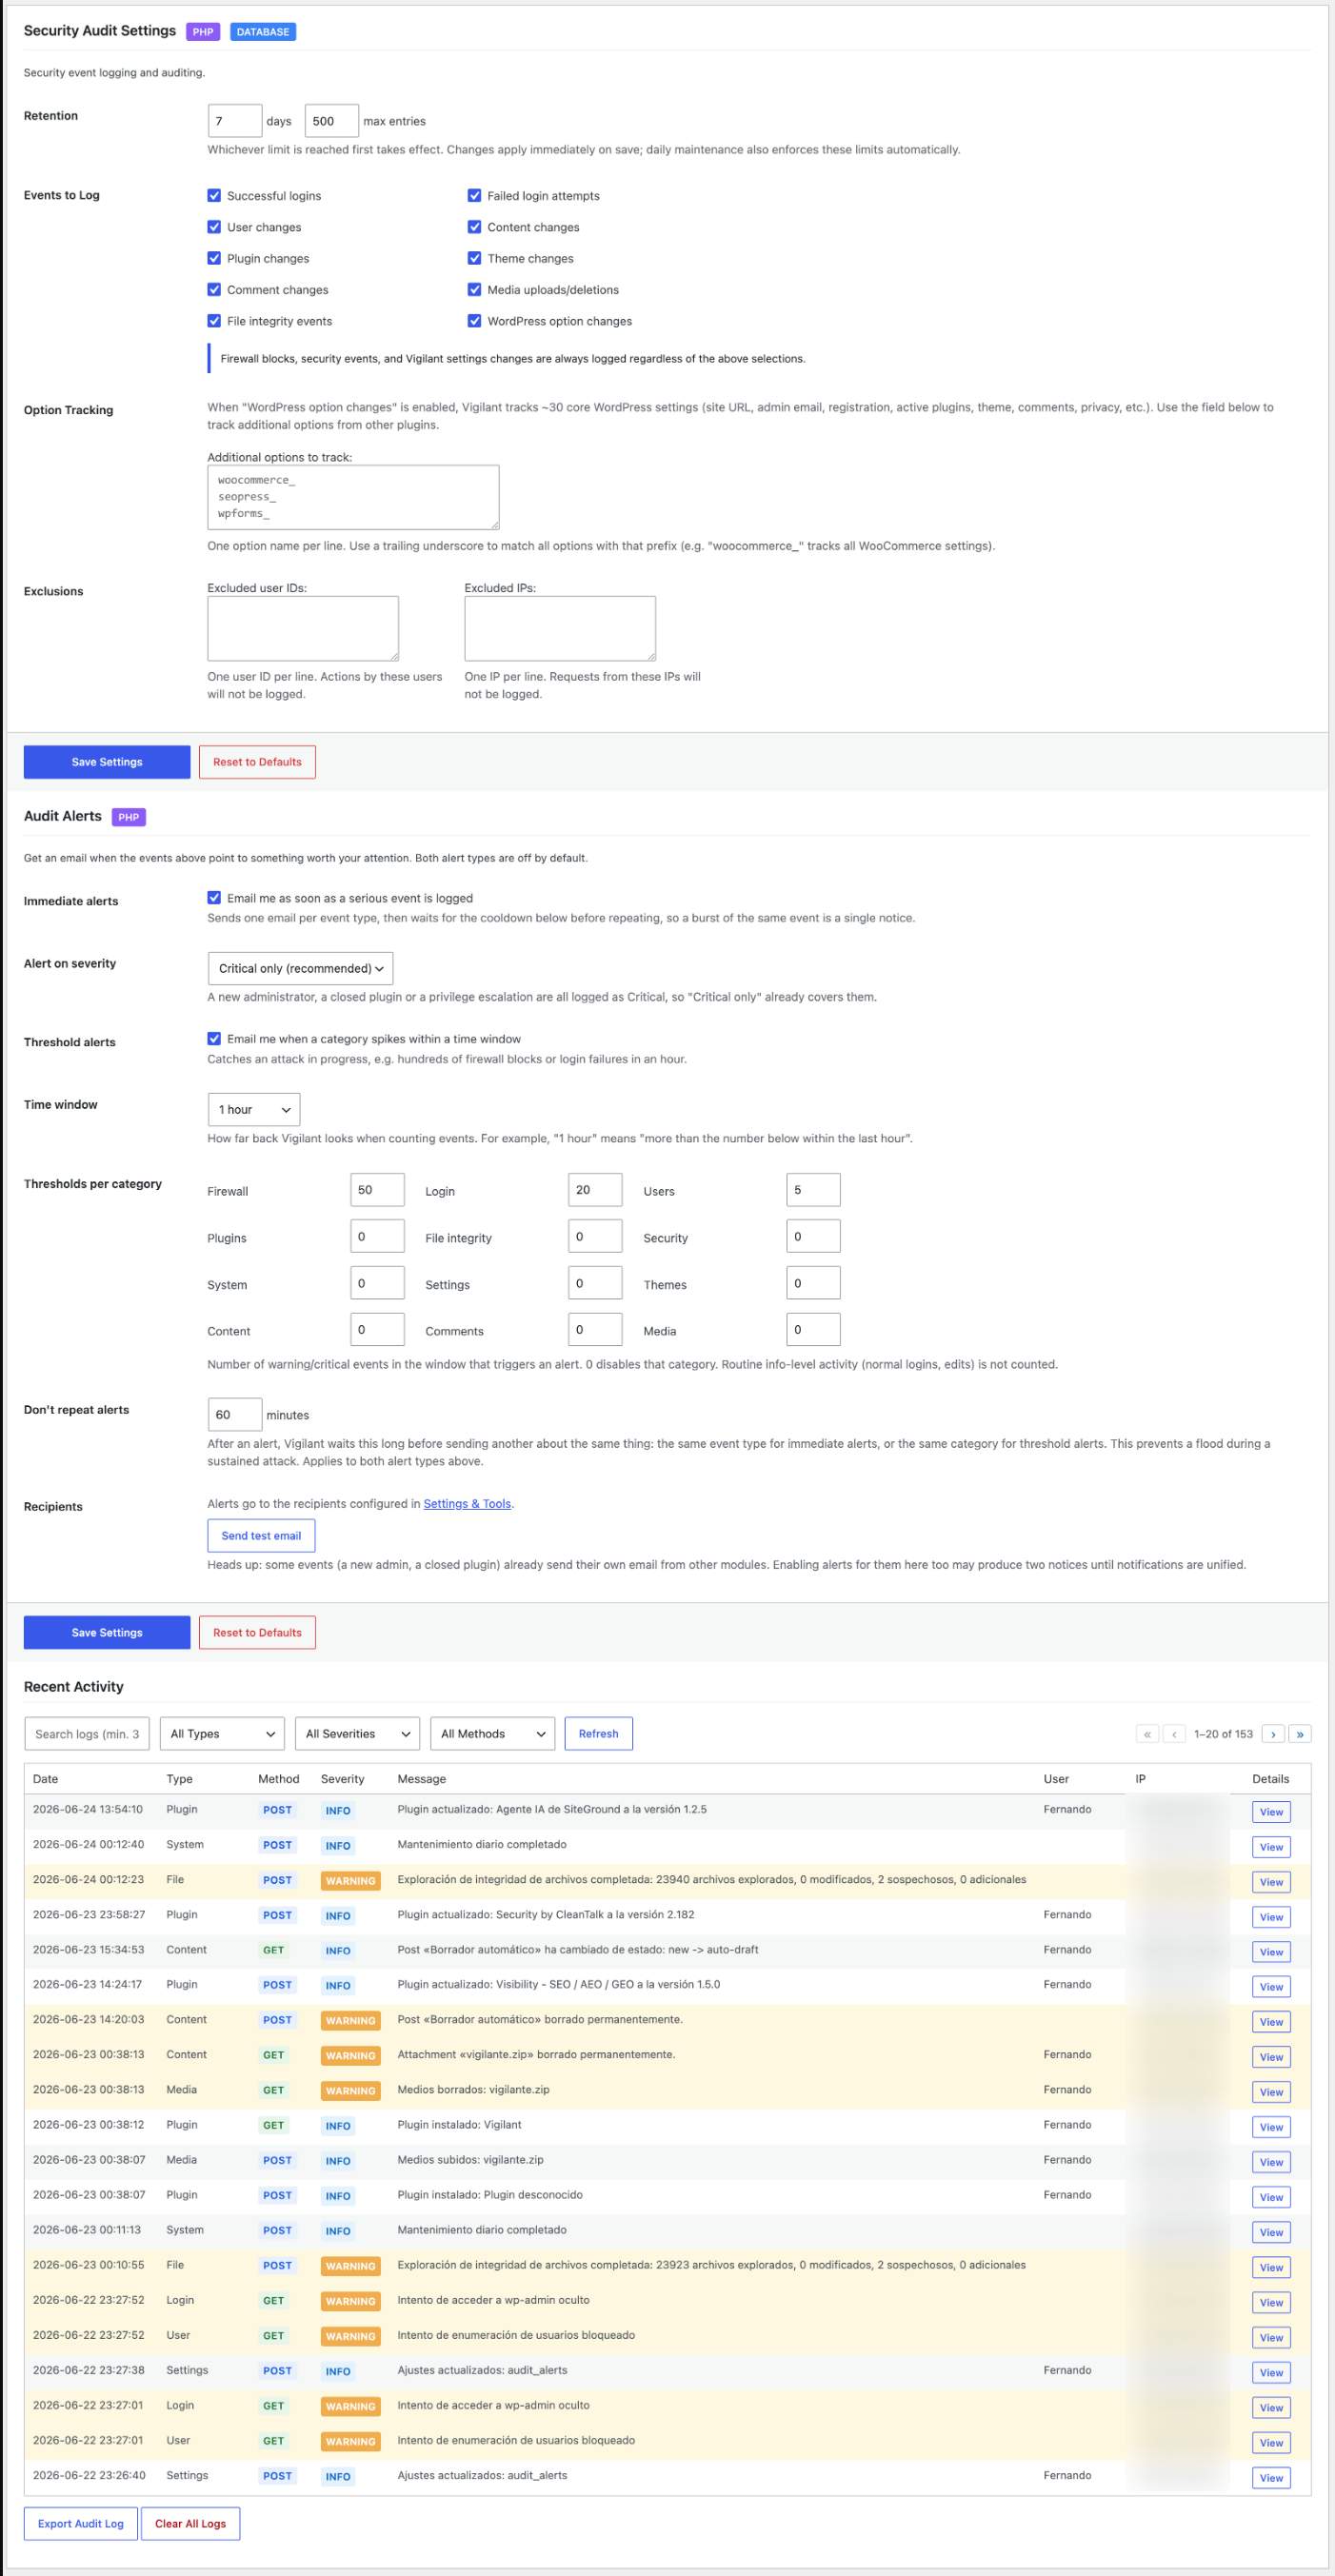1335x2576 pixels.
Task: Jump to the last page of logs
Action: pos(1300,1734)
